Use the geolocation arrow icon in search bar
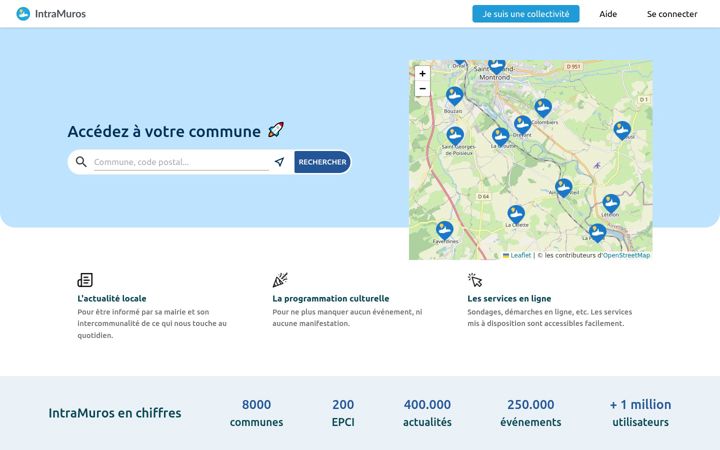The height and width of the screenshot is (450, 720). (279, 162)
